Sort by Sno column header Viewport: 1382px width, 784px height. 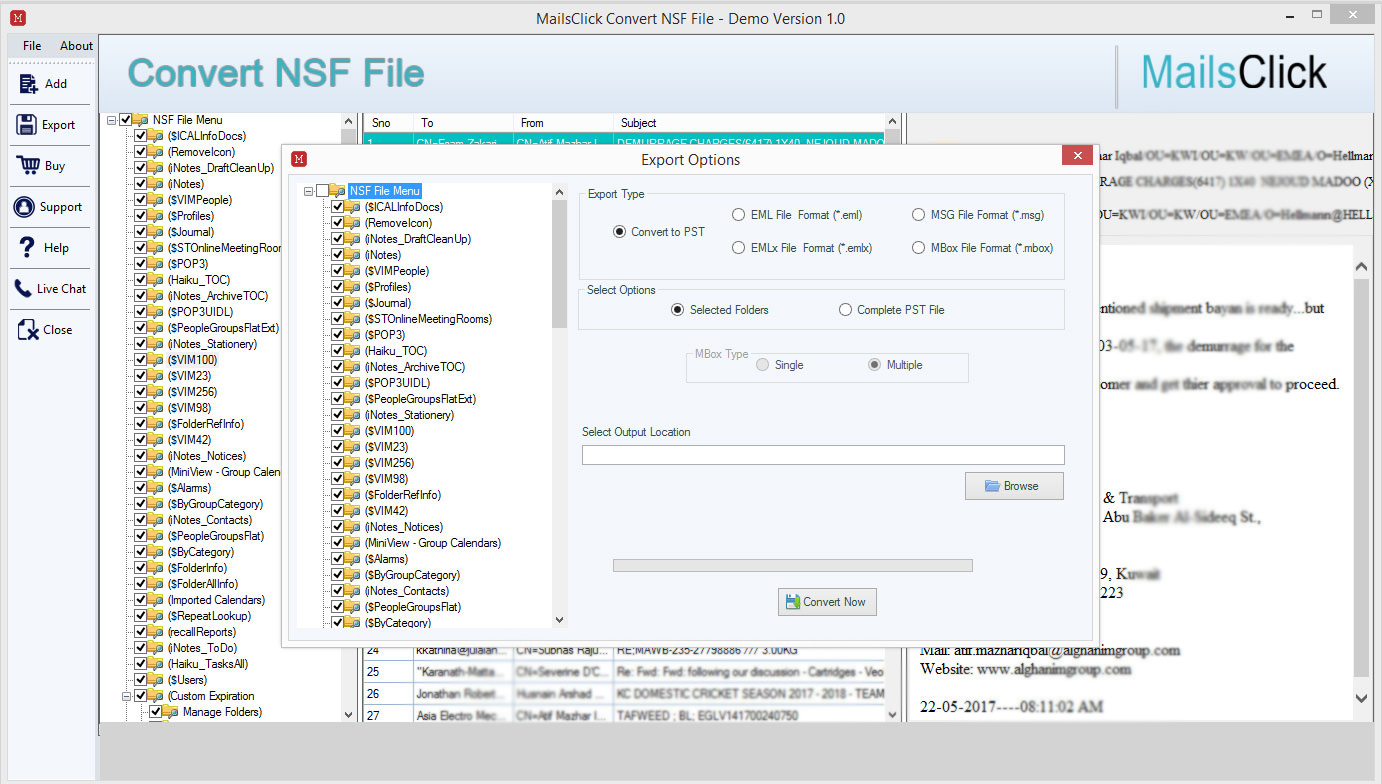coord(388,123)
